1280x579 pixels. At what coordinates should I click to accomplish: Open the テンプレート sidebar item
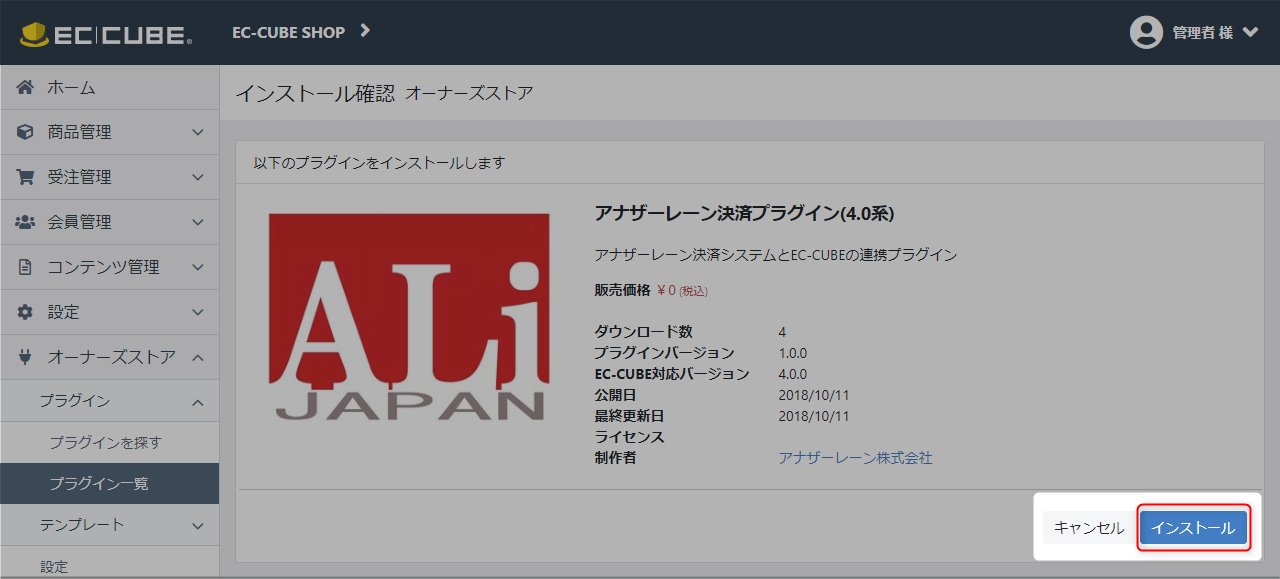(x=110, y=525)
